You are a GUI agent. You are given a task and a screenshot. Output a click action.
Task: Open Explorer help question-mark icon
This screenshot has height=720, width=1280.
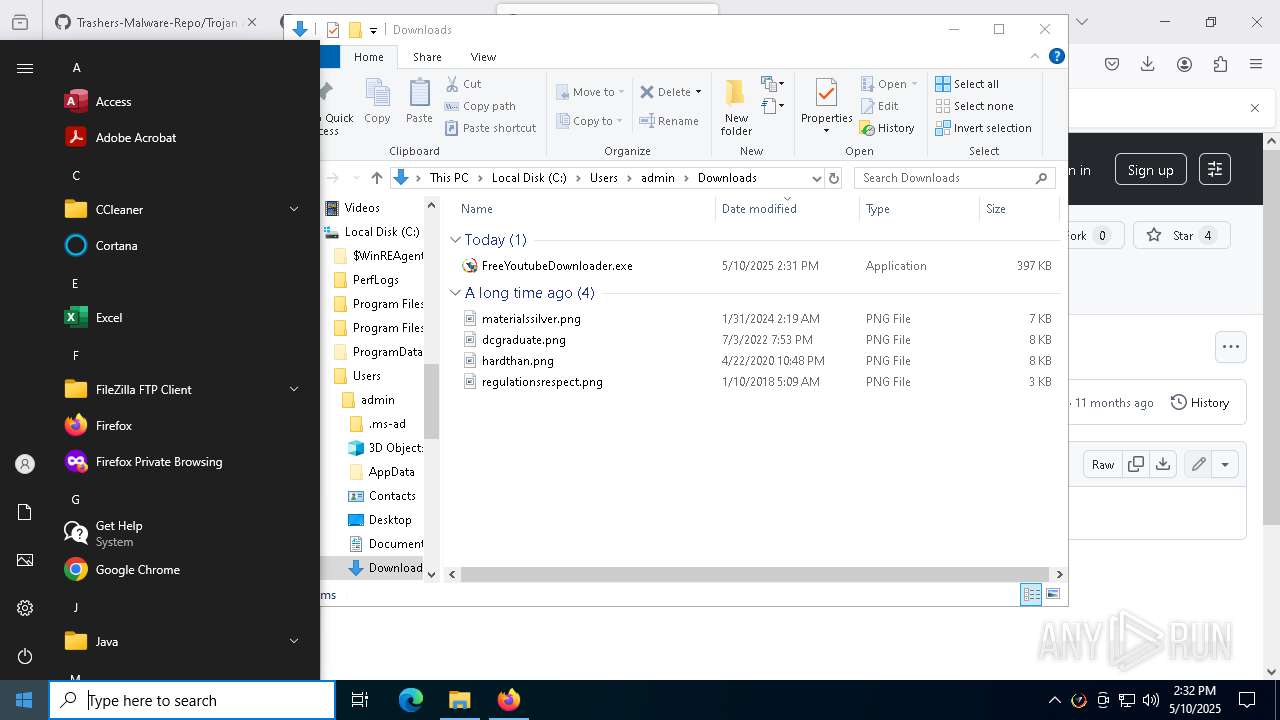1056,56
